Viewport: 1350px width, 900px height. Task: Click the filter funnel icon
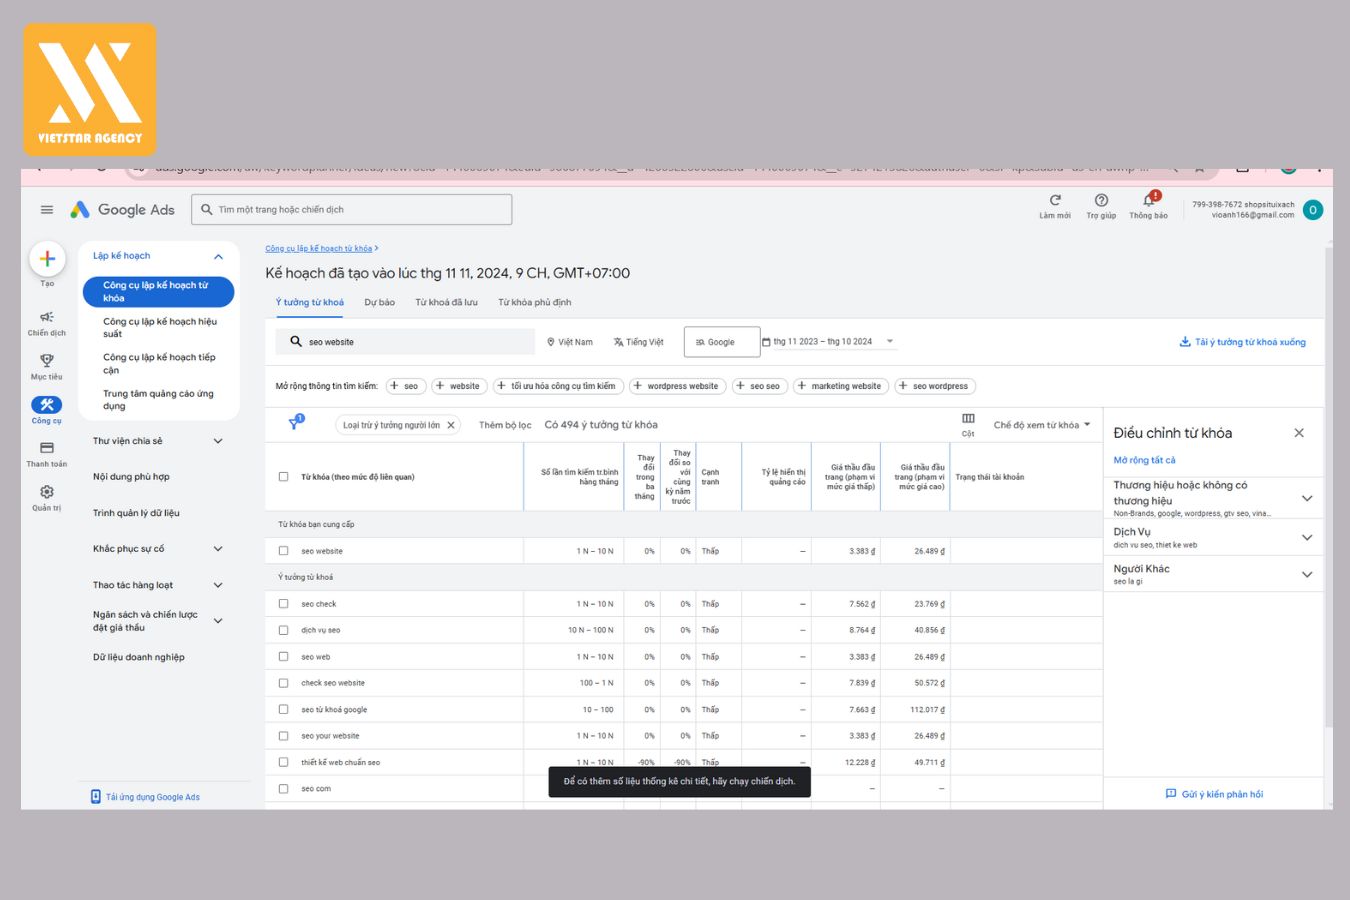tap(295, 424)
